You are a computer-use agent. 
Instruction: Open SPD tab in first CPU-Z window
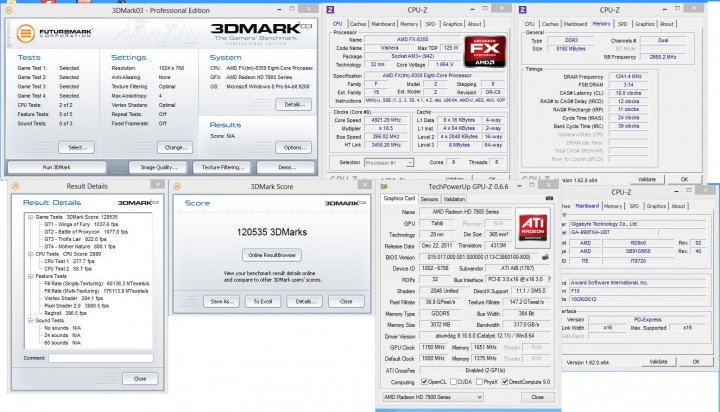(x=430, y=24)
